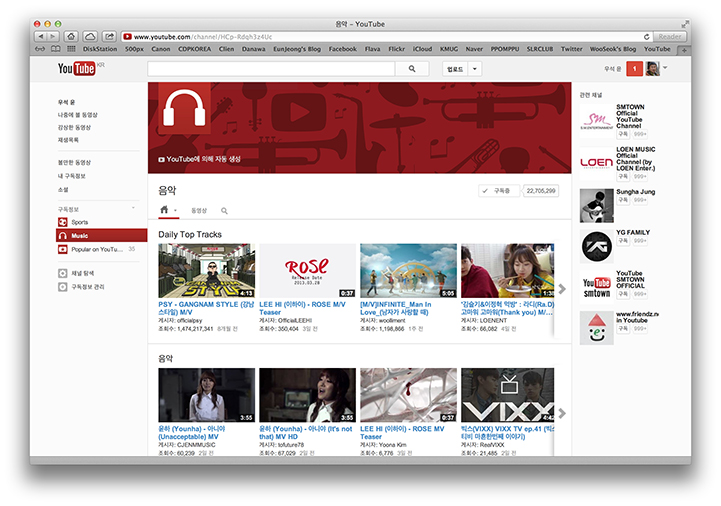Viewport: 721px width, 506px height.
Task: Open the DiskStation bookmark
Action: point(100,49)
